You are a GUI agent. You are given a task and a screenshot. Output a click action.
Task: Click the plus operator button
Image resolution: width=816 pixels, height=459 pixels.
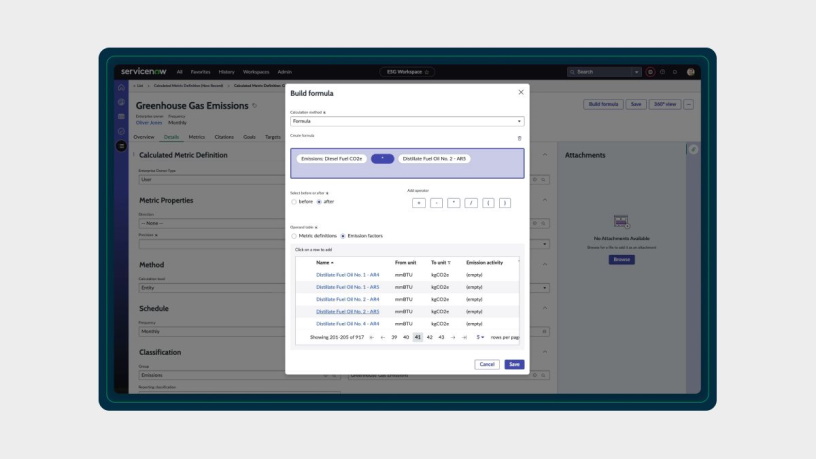(x=418, y=202)
